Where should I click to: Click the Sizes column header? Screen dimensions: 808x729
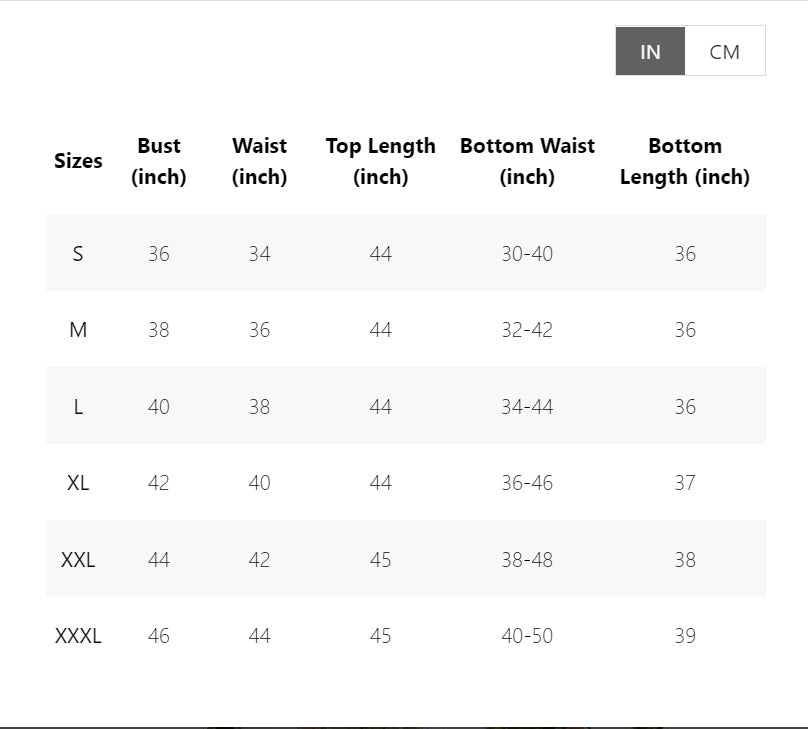pos(78,161)
